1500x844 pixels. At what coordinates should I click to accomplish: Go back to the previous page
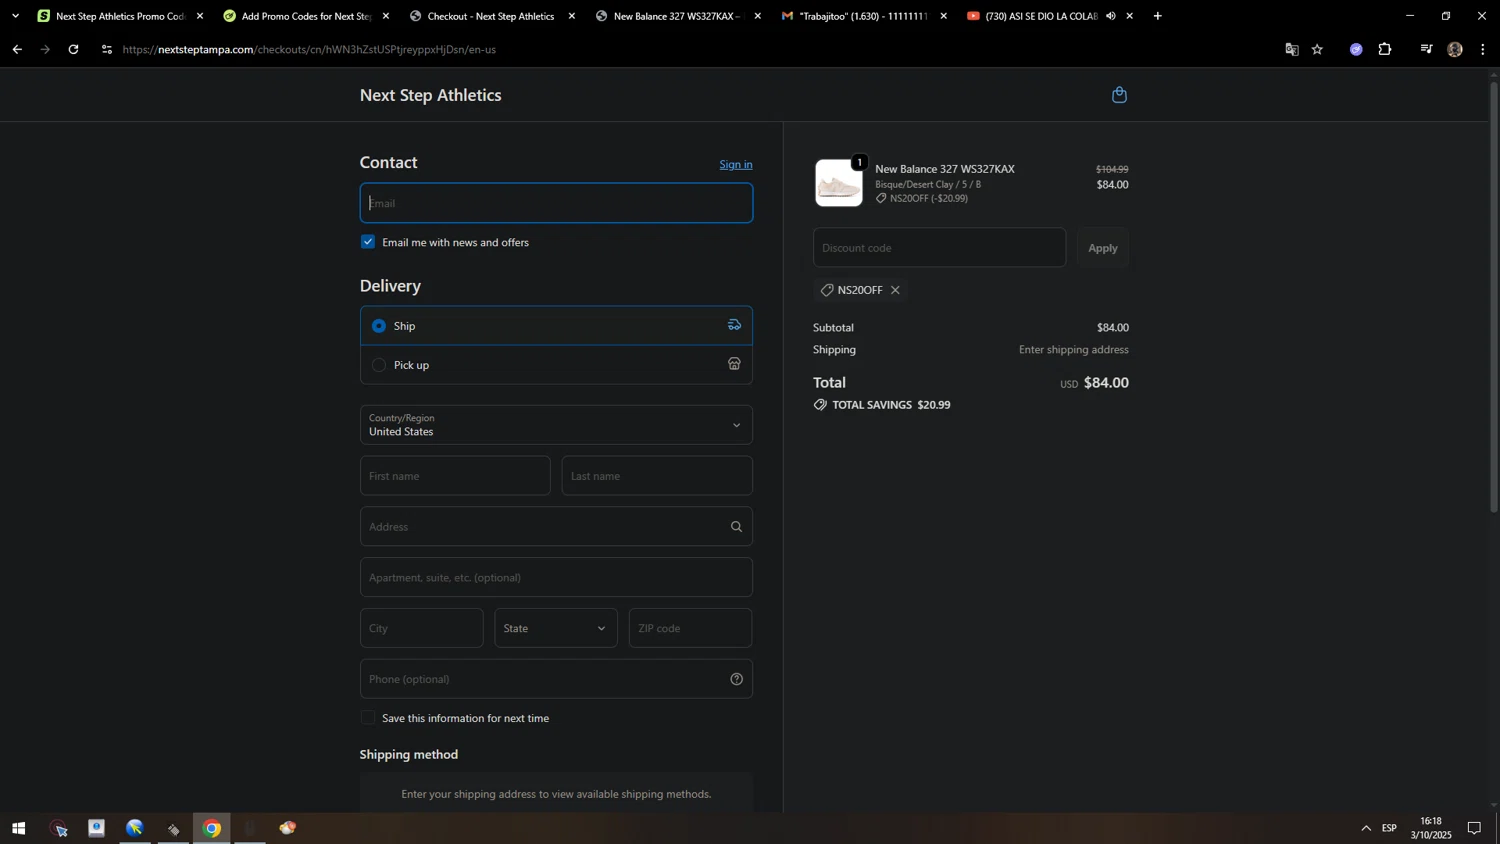(x=17, y=49)
